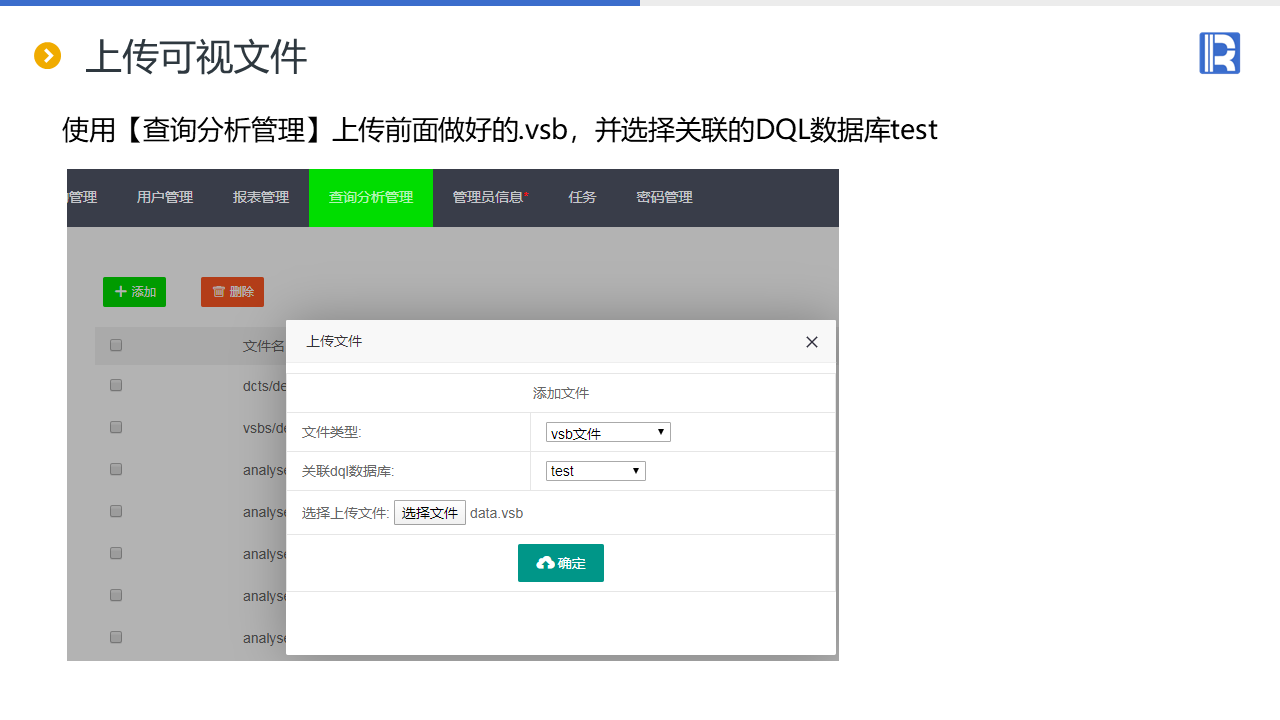Open the 任务 tab
Screen dimensions: 1280x720
[x=582, y=198]
